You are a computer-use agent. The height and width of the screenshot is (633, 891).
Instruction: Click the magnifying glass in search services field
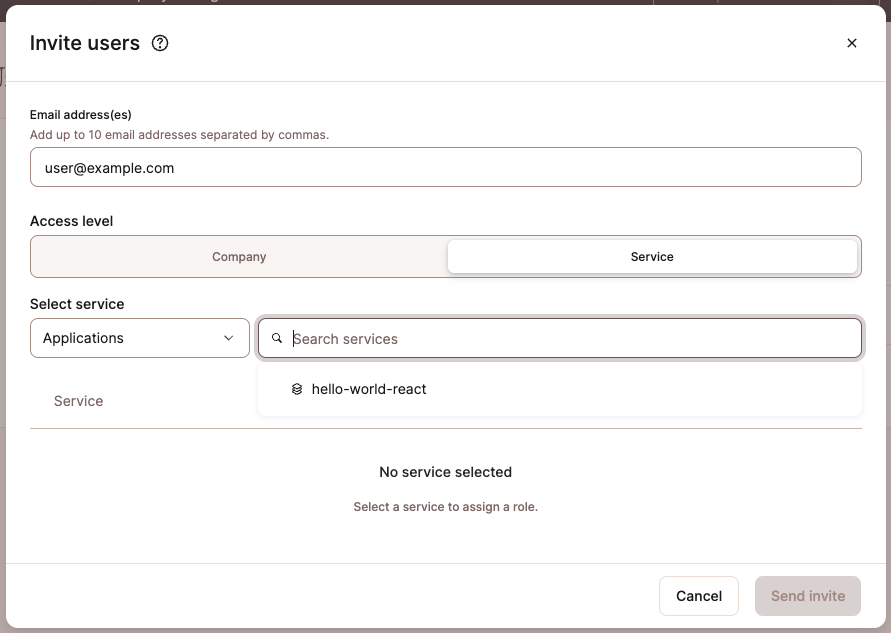pos(277,338)
